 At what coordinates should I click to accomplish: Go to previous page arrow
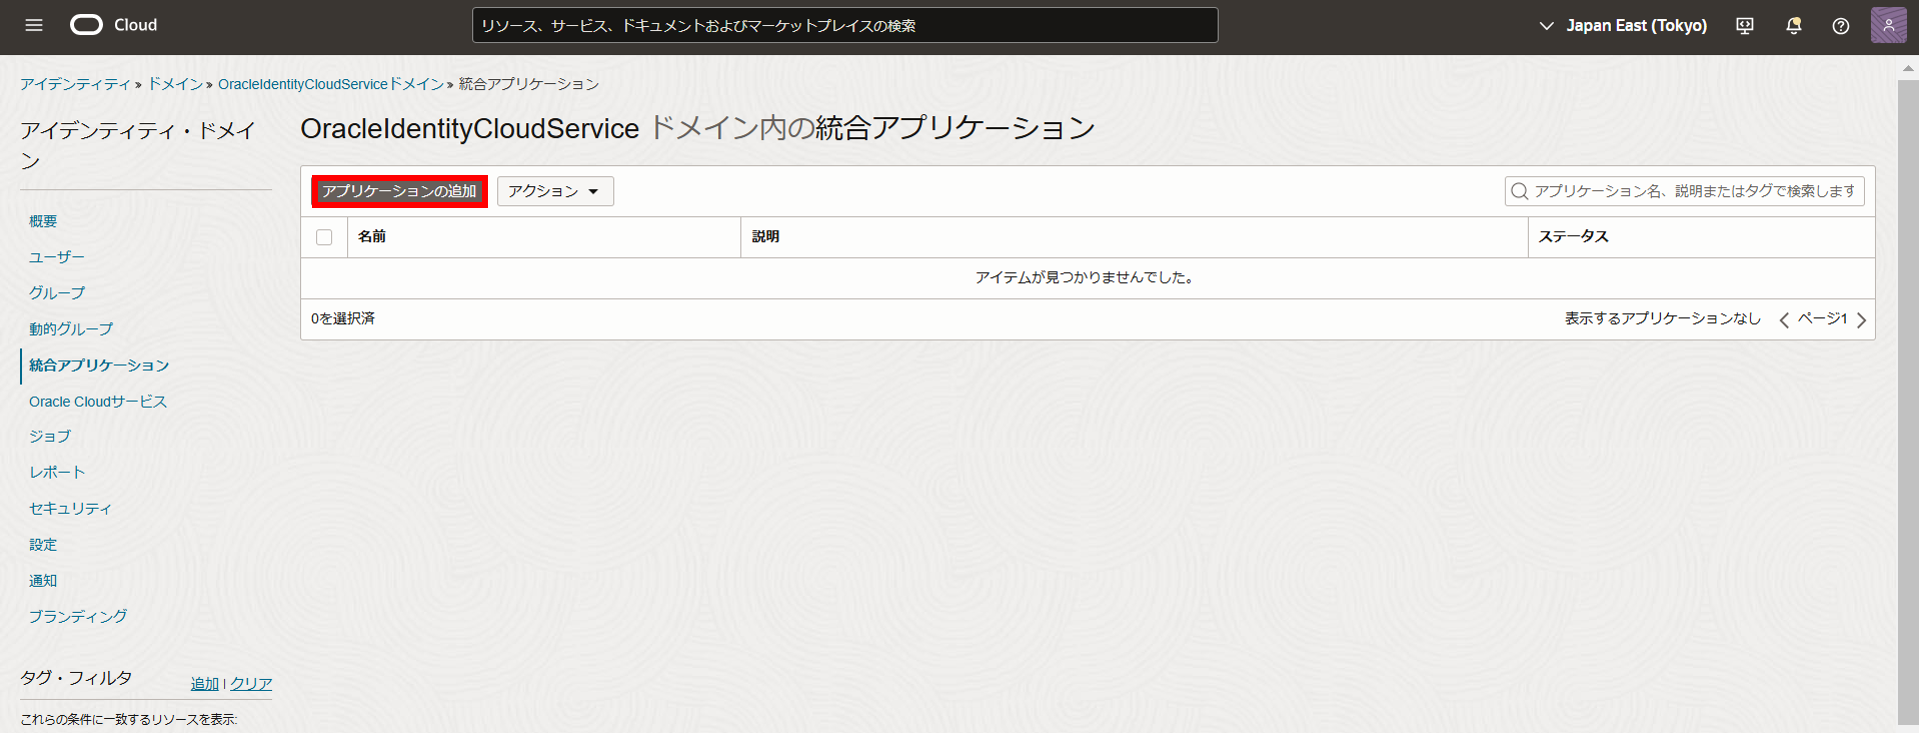[1784, 320]
